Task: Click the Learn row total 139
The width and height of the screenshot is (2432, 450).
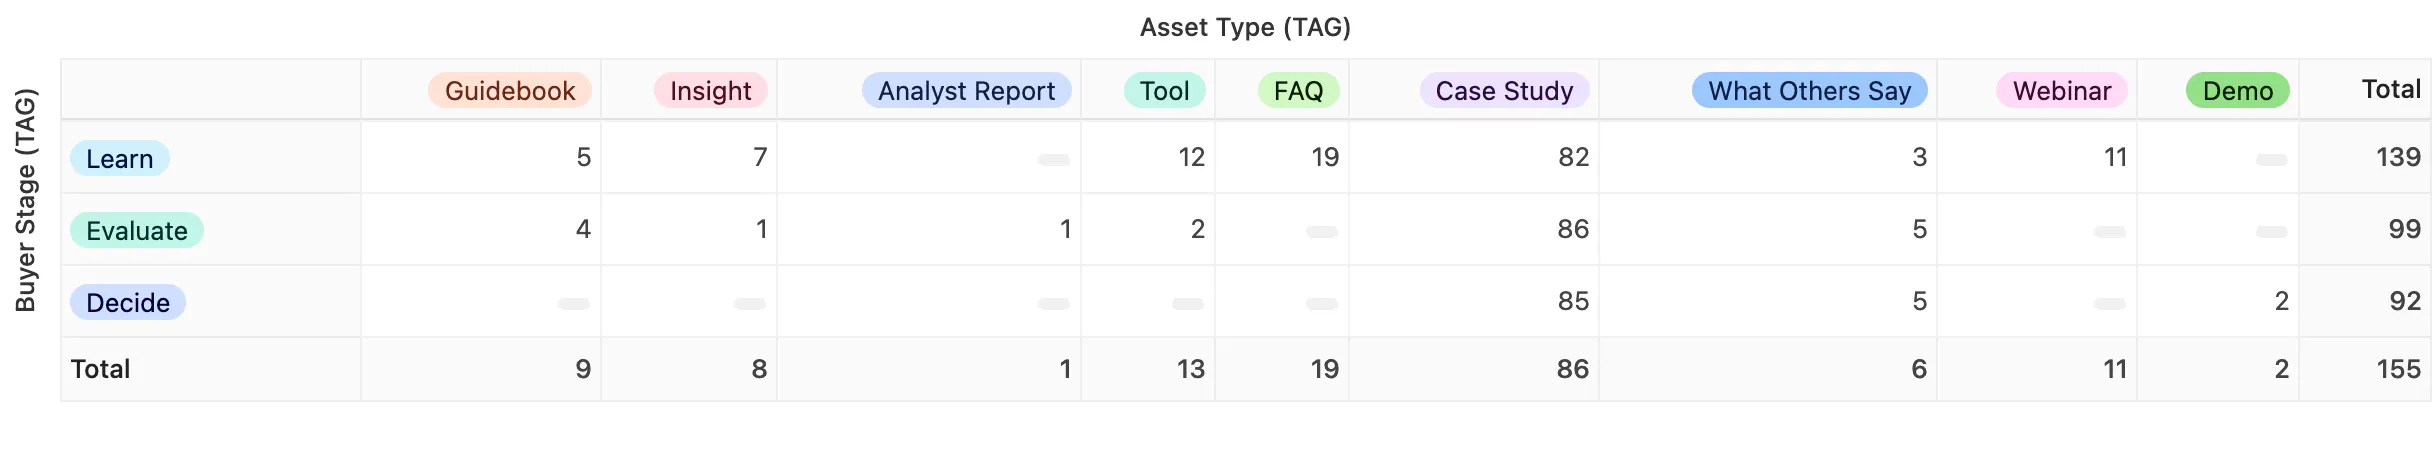Action: click(2398, 157)
